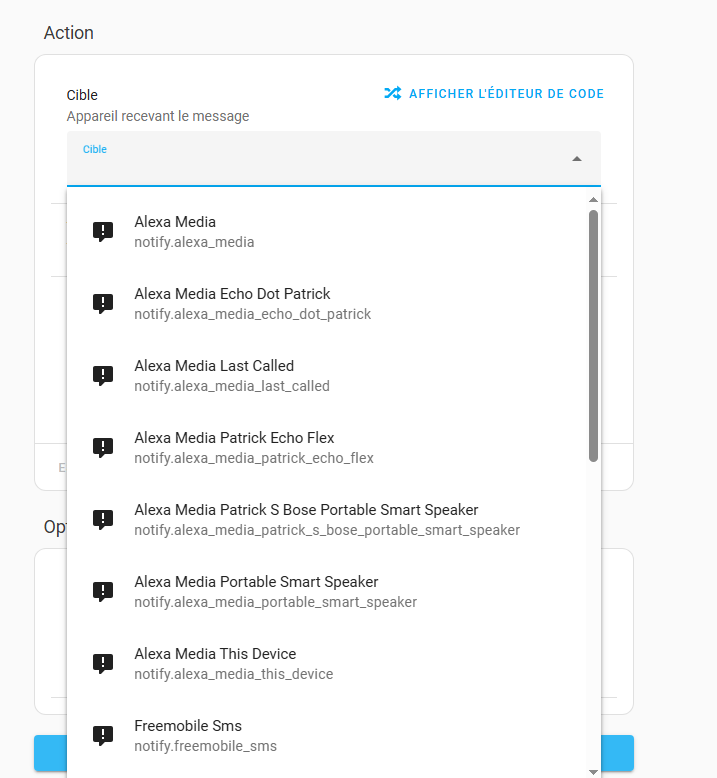This screenshot has height=778, width=717.
Task: Click the notify icon for Alexa Media Last Called
Action: (103, 375)
